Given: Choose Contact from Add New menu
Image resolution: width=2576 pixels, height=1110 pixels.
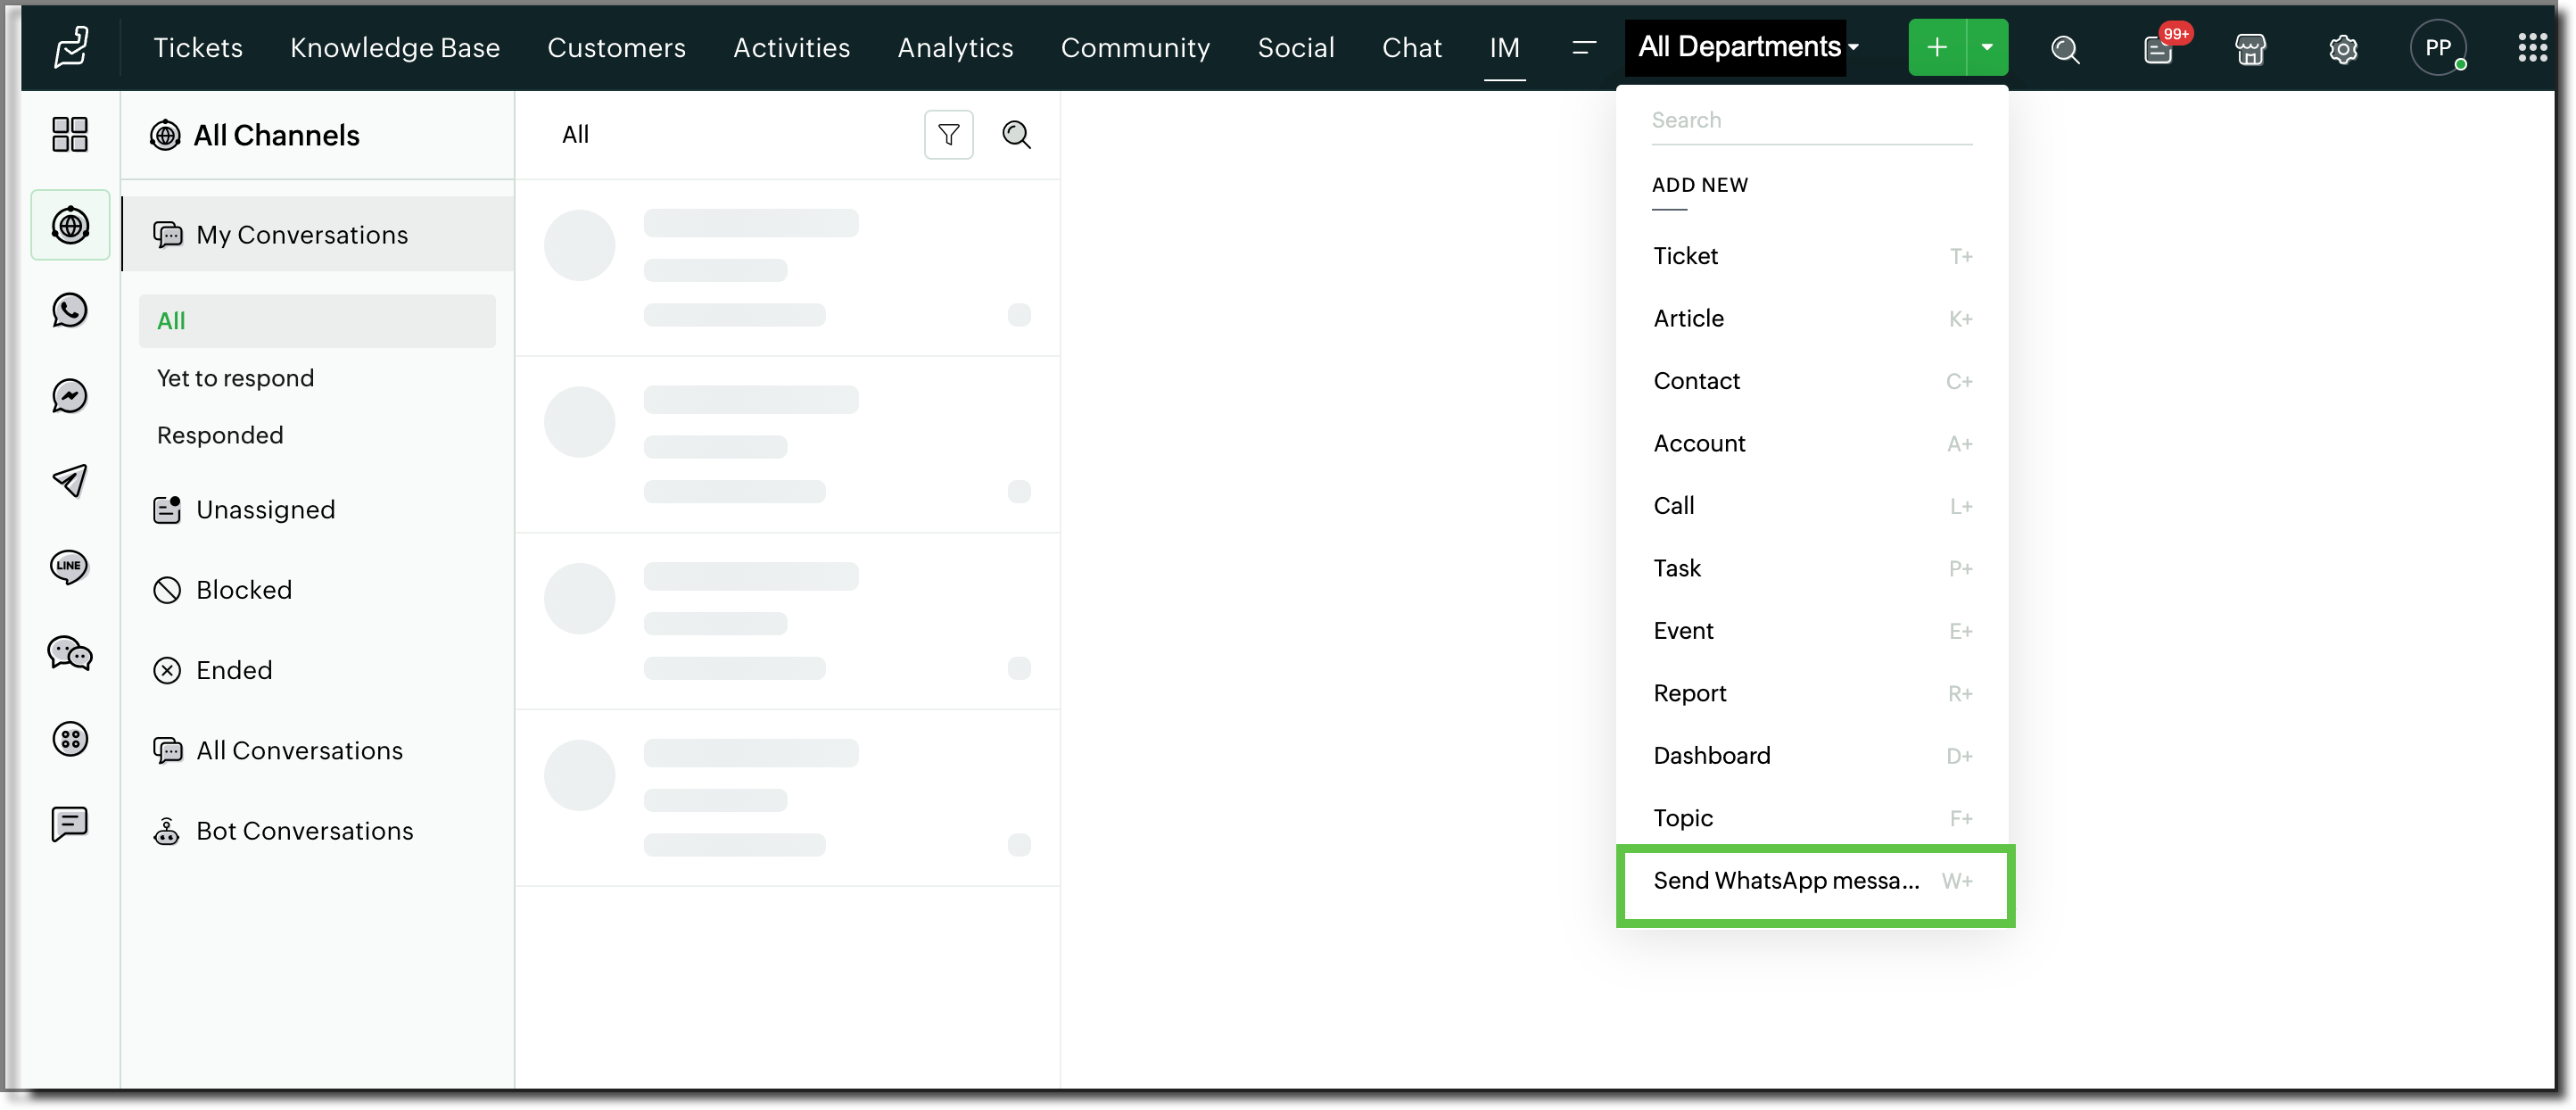Looking at the screenshot, I should pos(1811,381).
